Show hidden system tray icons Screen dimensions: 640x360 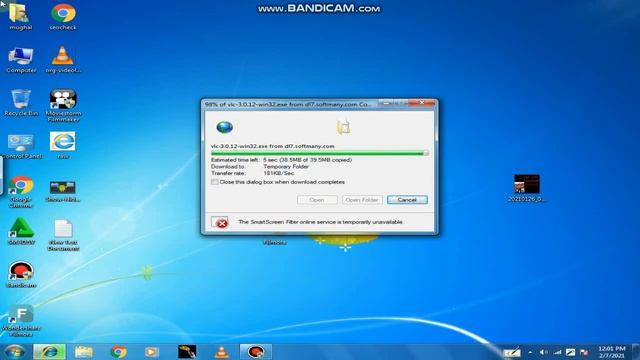tap(530, 352)
